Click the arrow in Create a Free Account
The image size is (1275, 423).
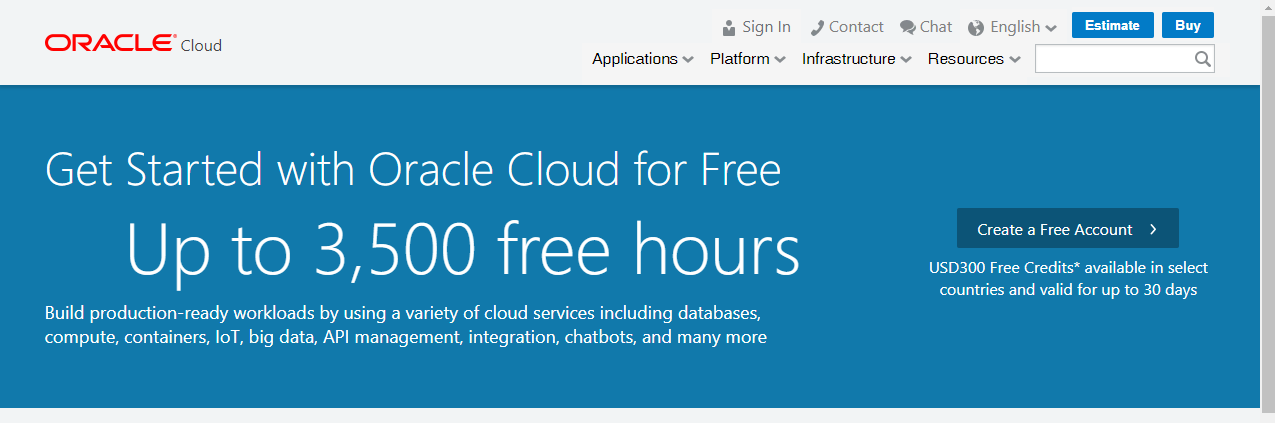click(1153, 229)
